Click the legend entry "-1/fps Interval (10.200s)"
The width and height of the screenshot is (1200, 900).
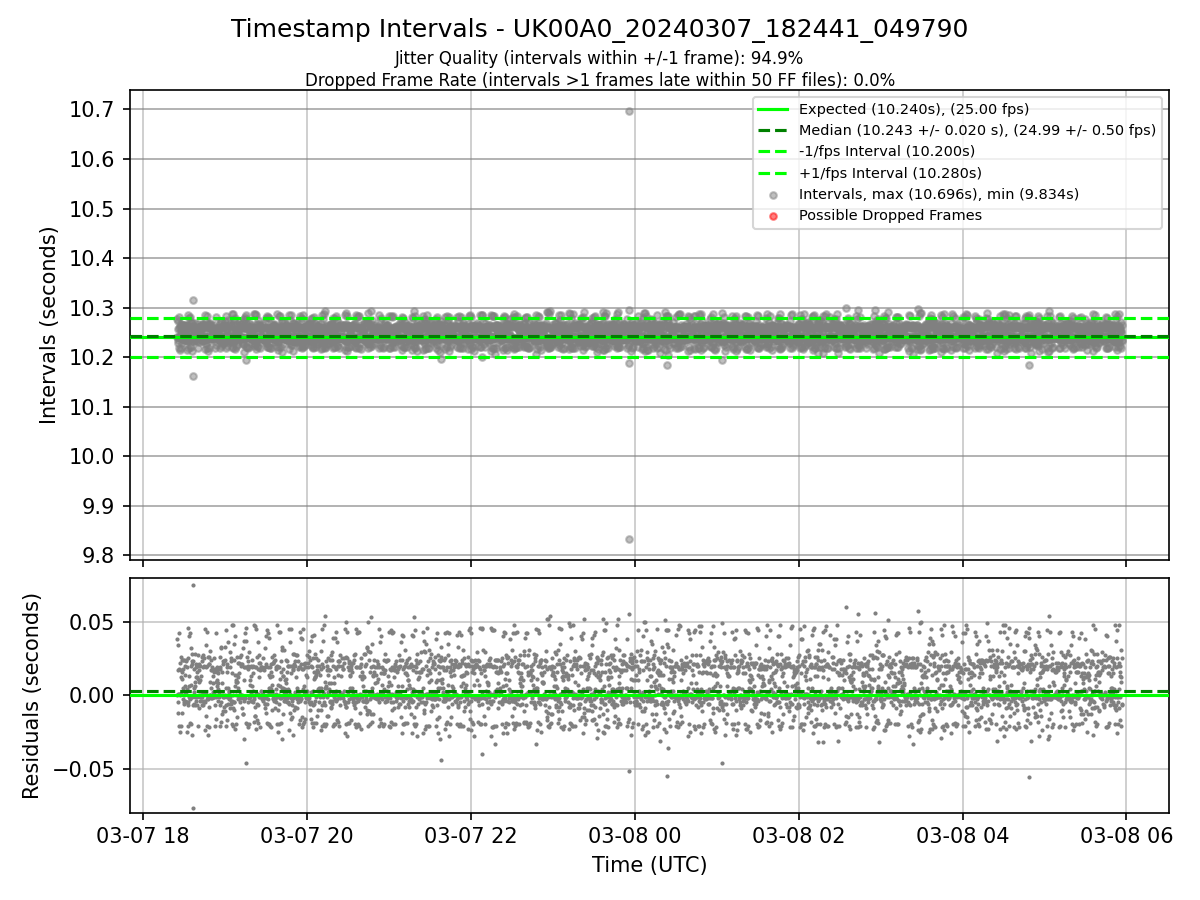click(887, 151)
